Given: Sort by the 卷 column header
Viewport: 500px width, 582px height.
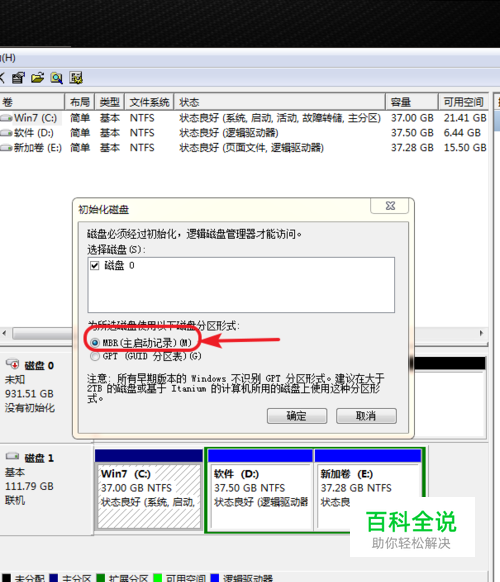Looking at the screenshot, I should (32, 102).
